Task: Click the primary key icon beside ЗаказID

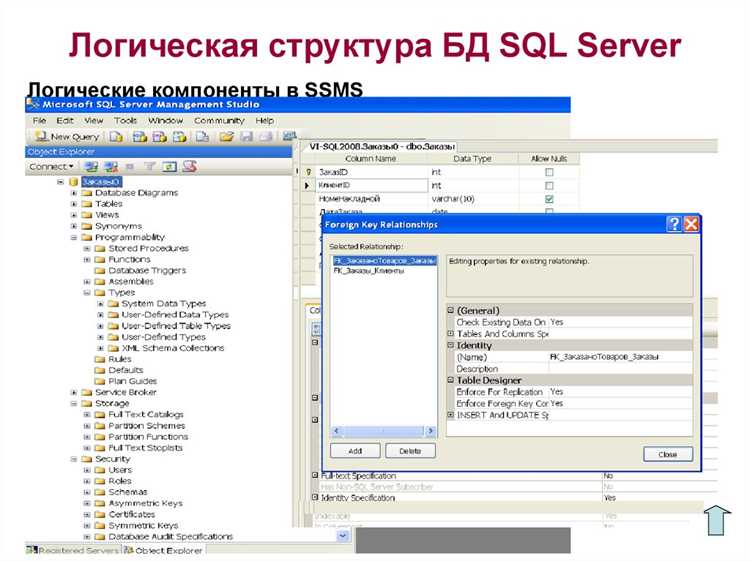Action: (309, 172)
